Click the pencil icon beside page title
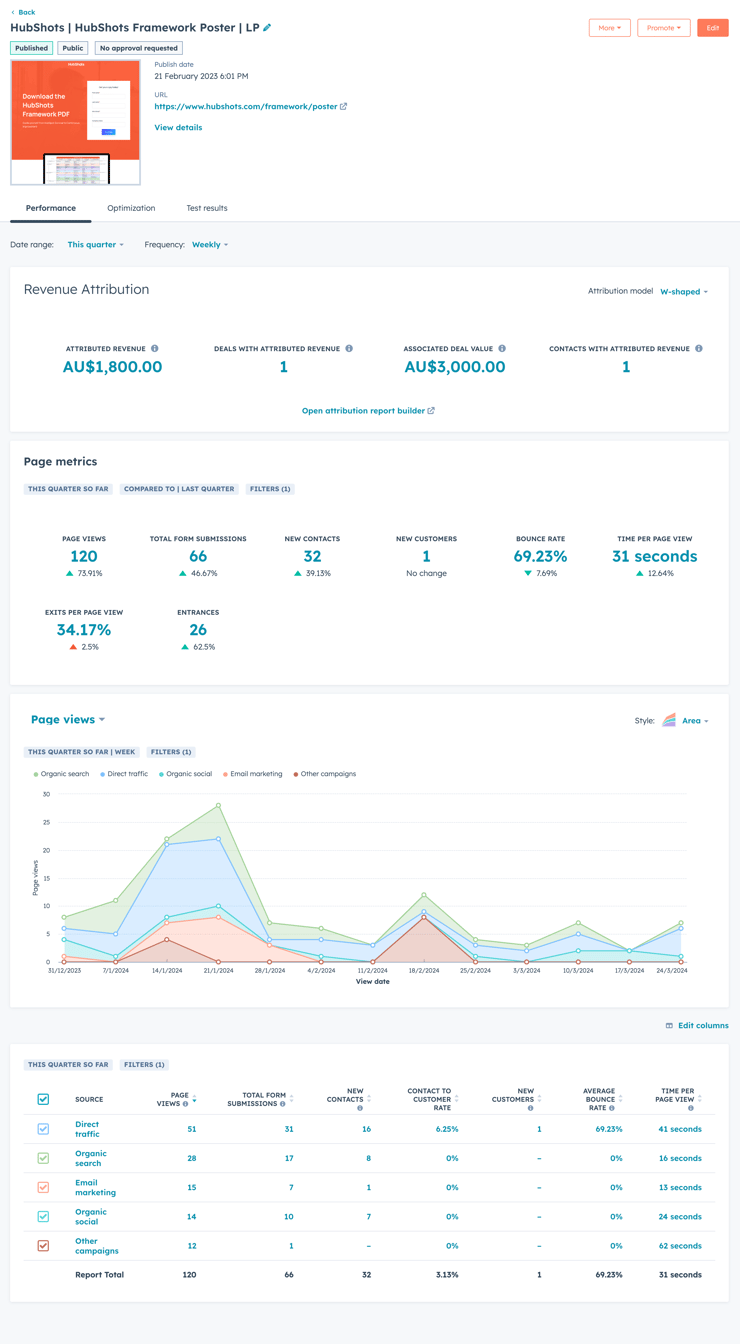The image size is (740, 1344). point(267,28)
